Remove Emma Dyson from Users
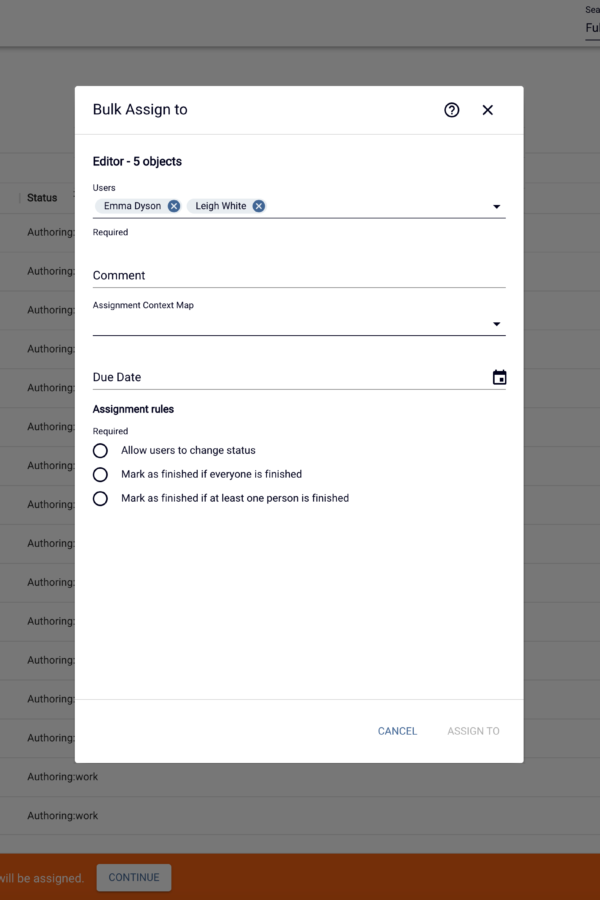Image resolution: width=600 pixels, height=900 pixels. (173, 206)
